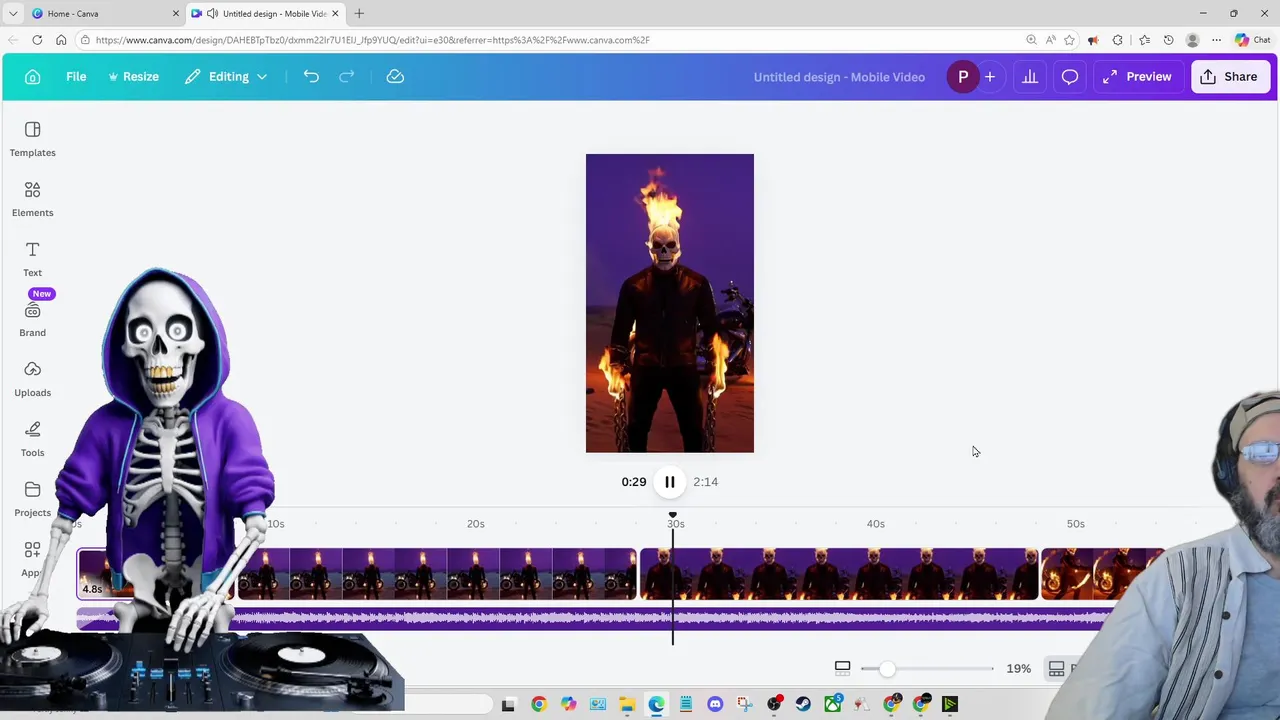
Task: Select the second video clip in timeline
Action: point(436,574)
